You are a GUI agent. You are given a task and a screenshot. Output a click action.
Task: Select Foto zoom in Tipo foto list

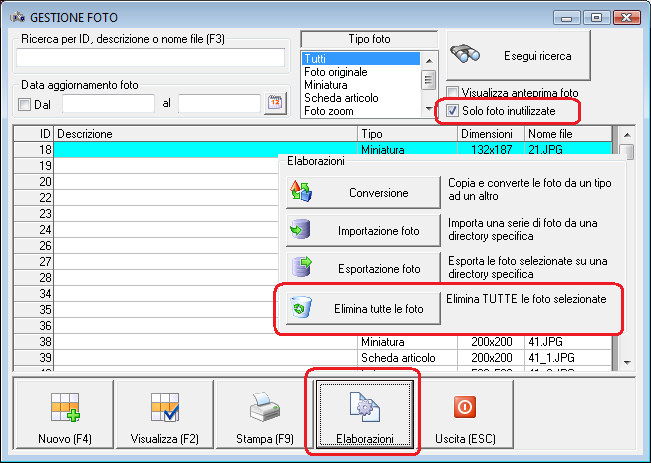tap(361, 111)
